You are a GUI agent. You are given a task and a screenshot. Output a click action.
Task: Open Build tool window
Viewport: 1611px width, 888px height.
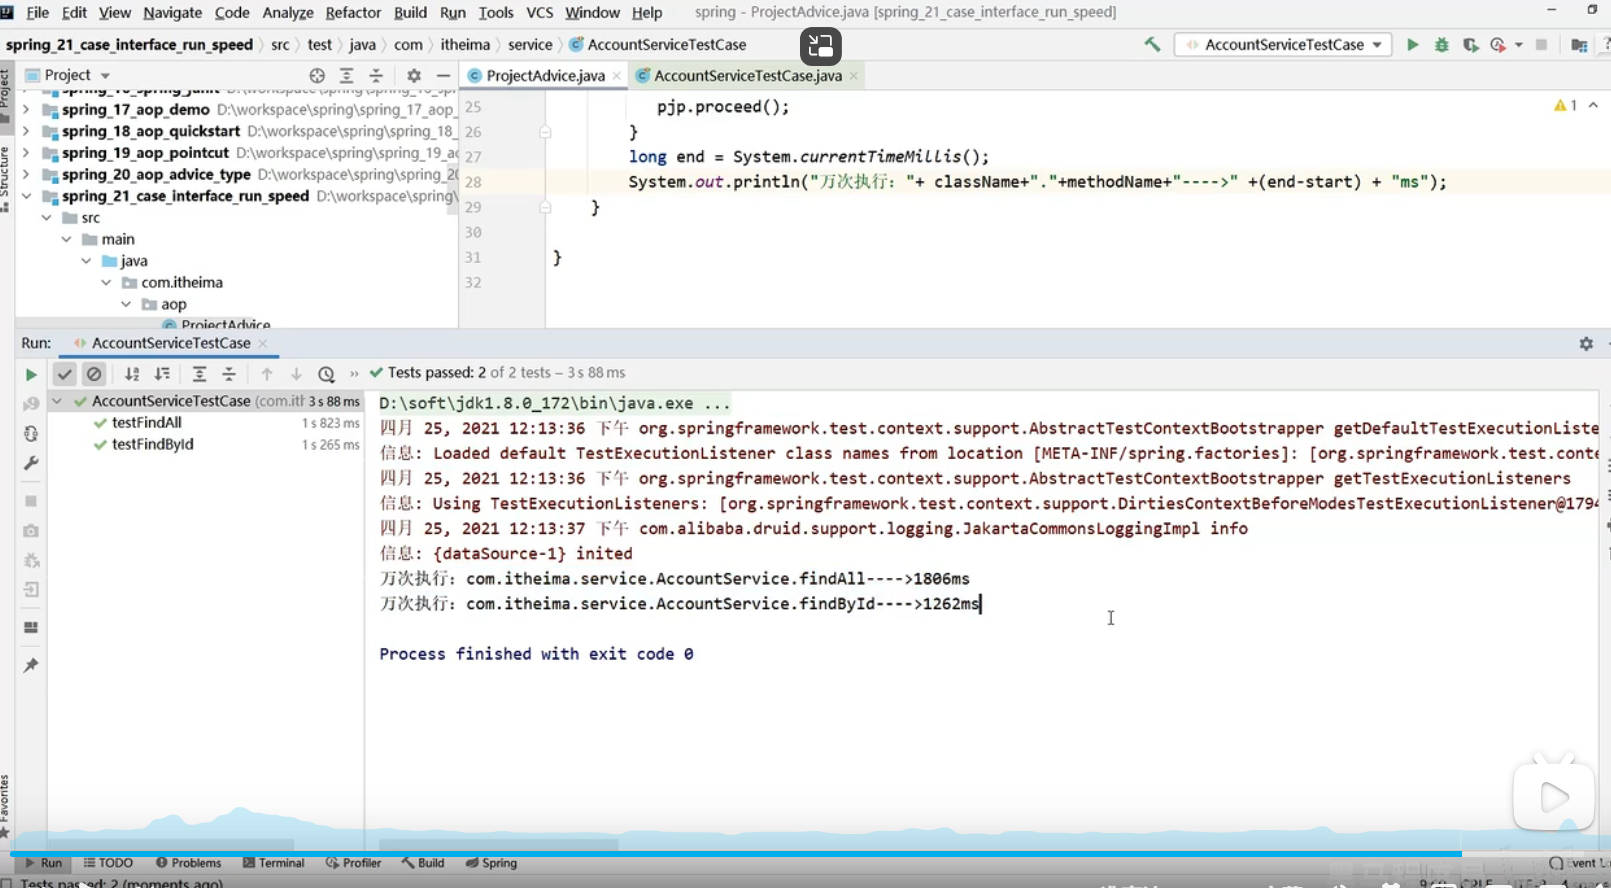423,863
